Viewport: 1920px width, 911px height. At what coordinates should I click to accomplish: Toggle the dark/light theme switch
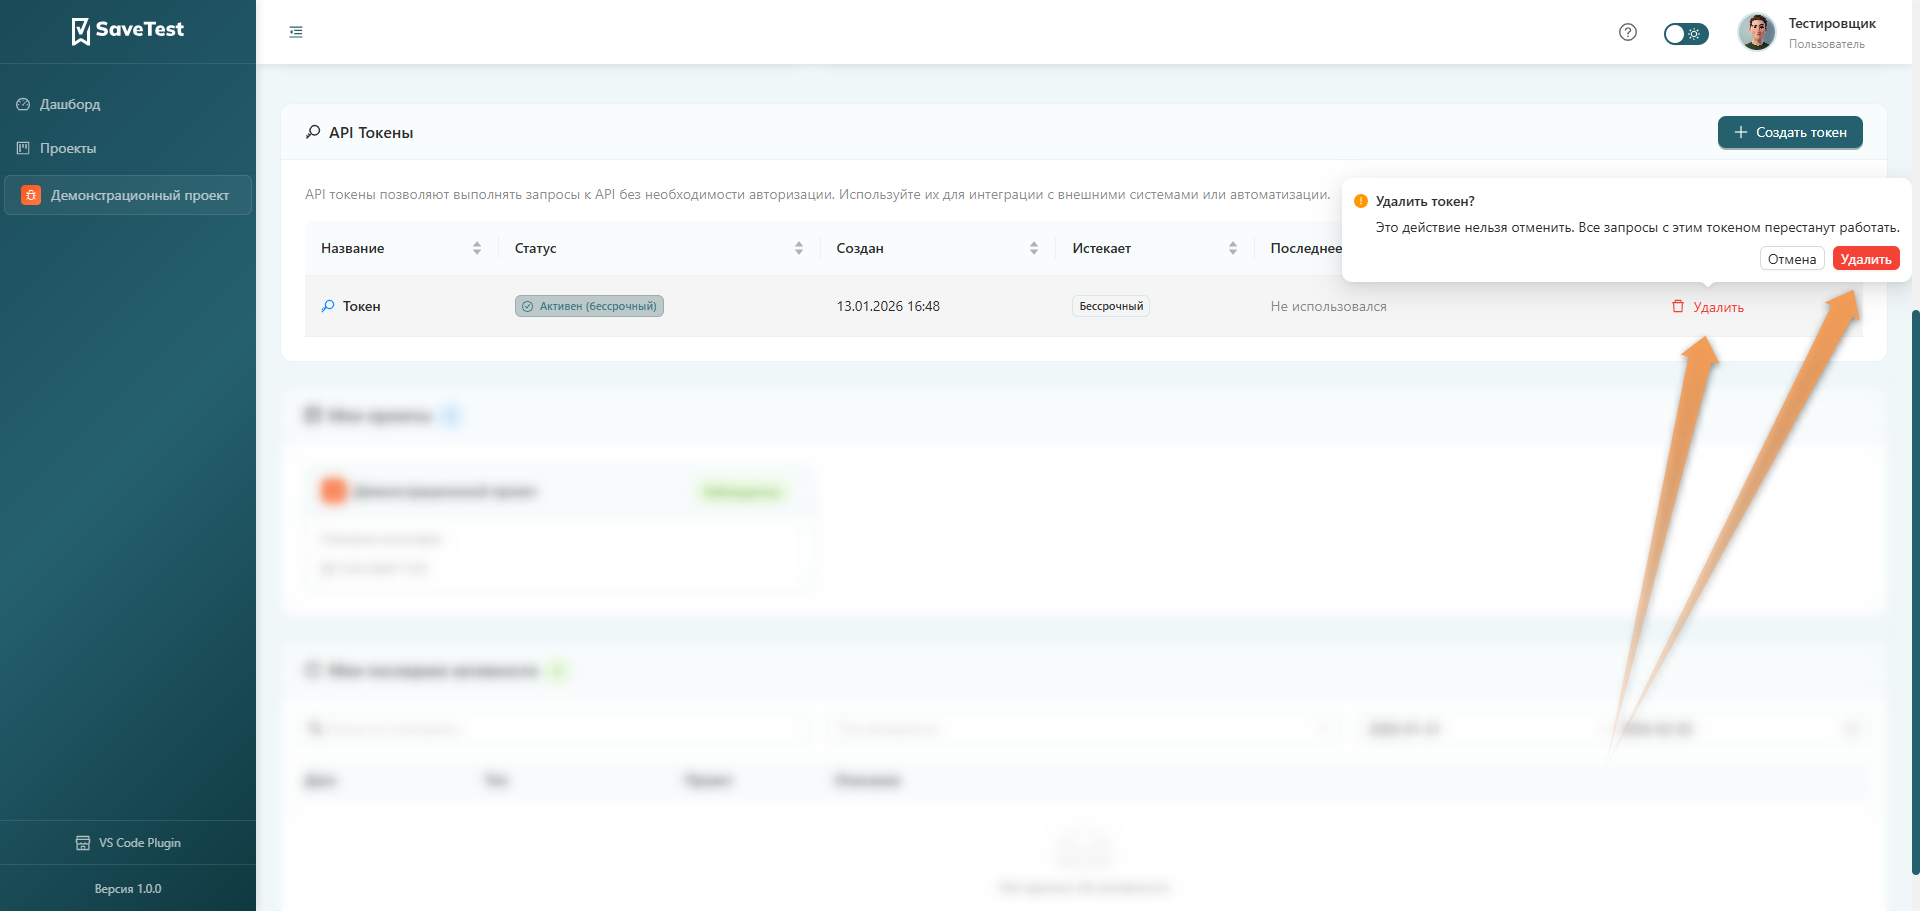click(1686, 34)
